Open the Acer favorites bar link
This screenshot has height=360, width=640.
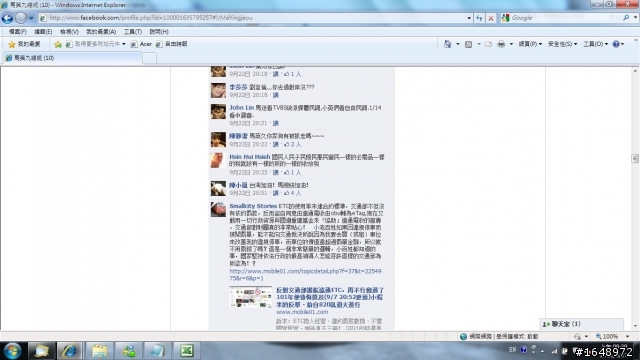pos(141,44)
